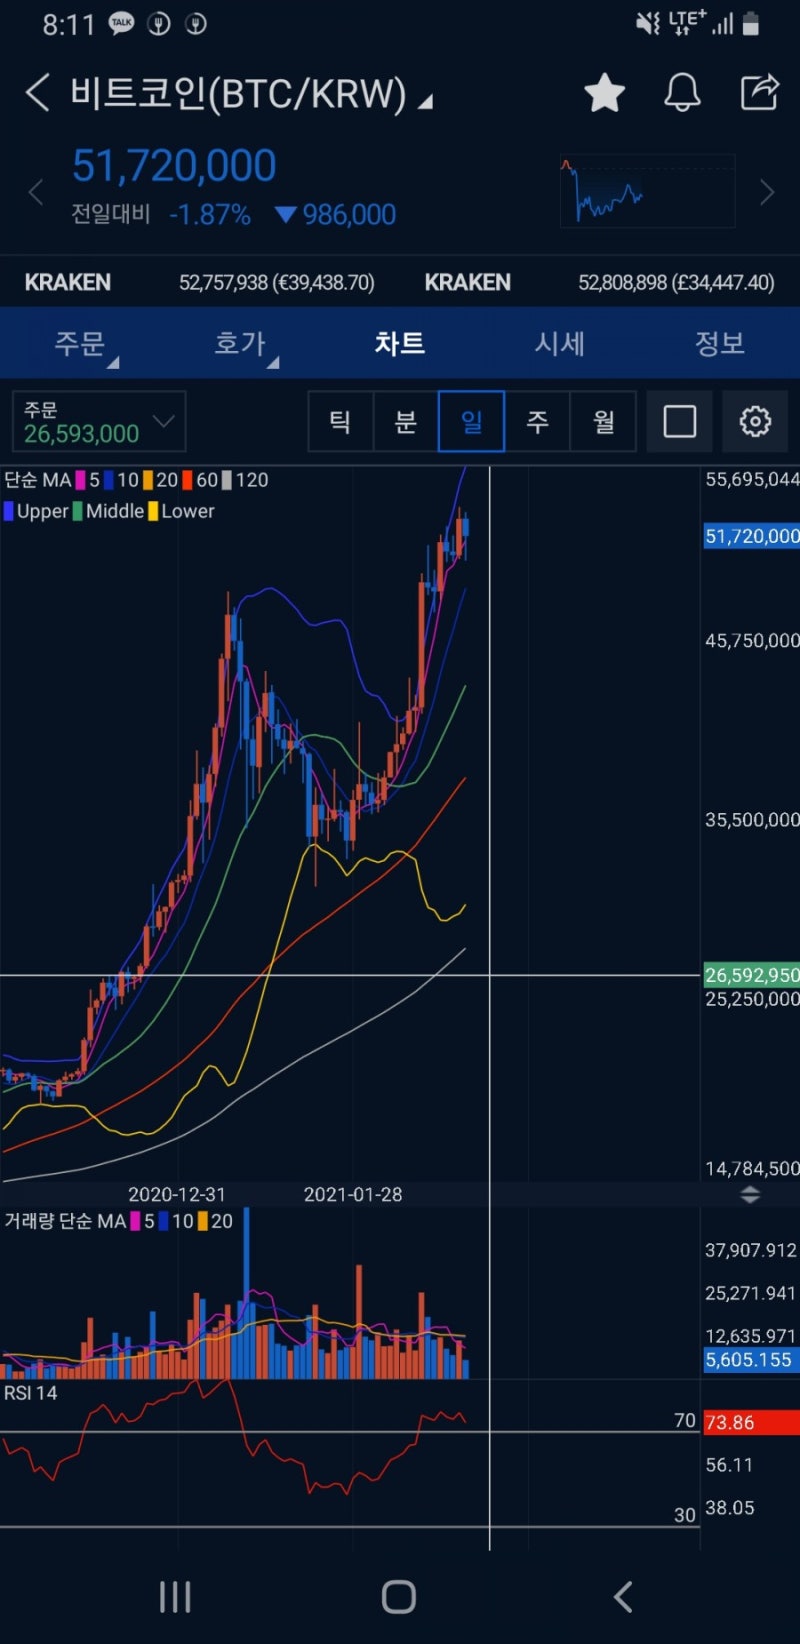Viewport: 800px width, 1644px height.
Task: Tap the 2020-12-31 date label
Action: [x=177, y=1194]
